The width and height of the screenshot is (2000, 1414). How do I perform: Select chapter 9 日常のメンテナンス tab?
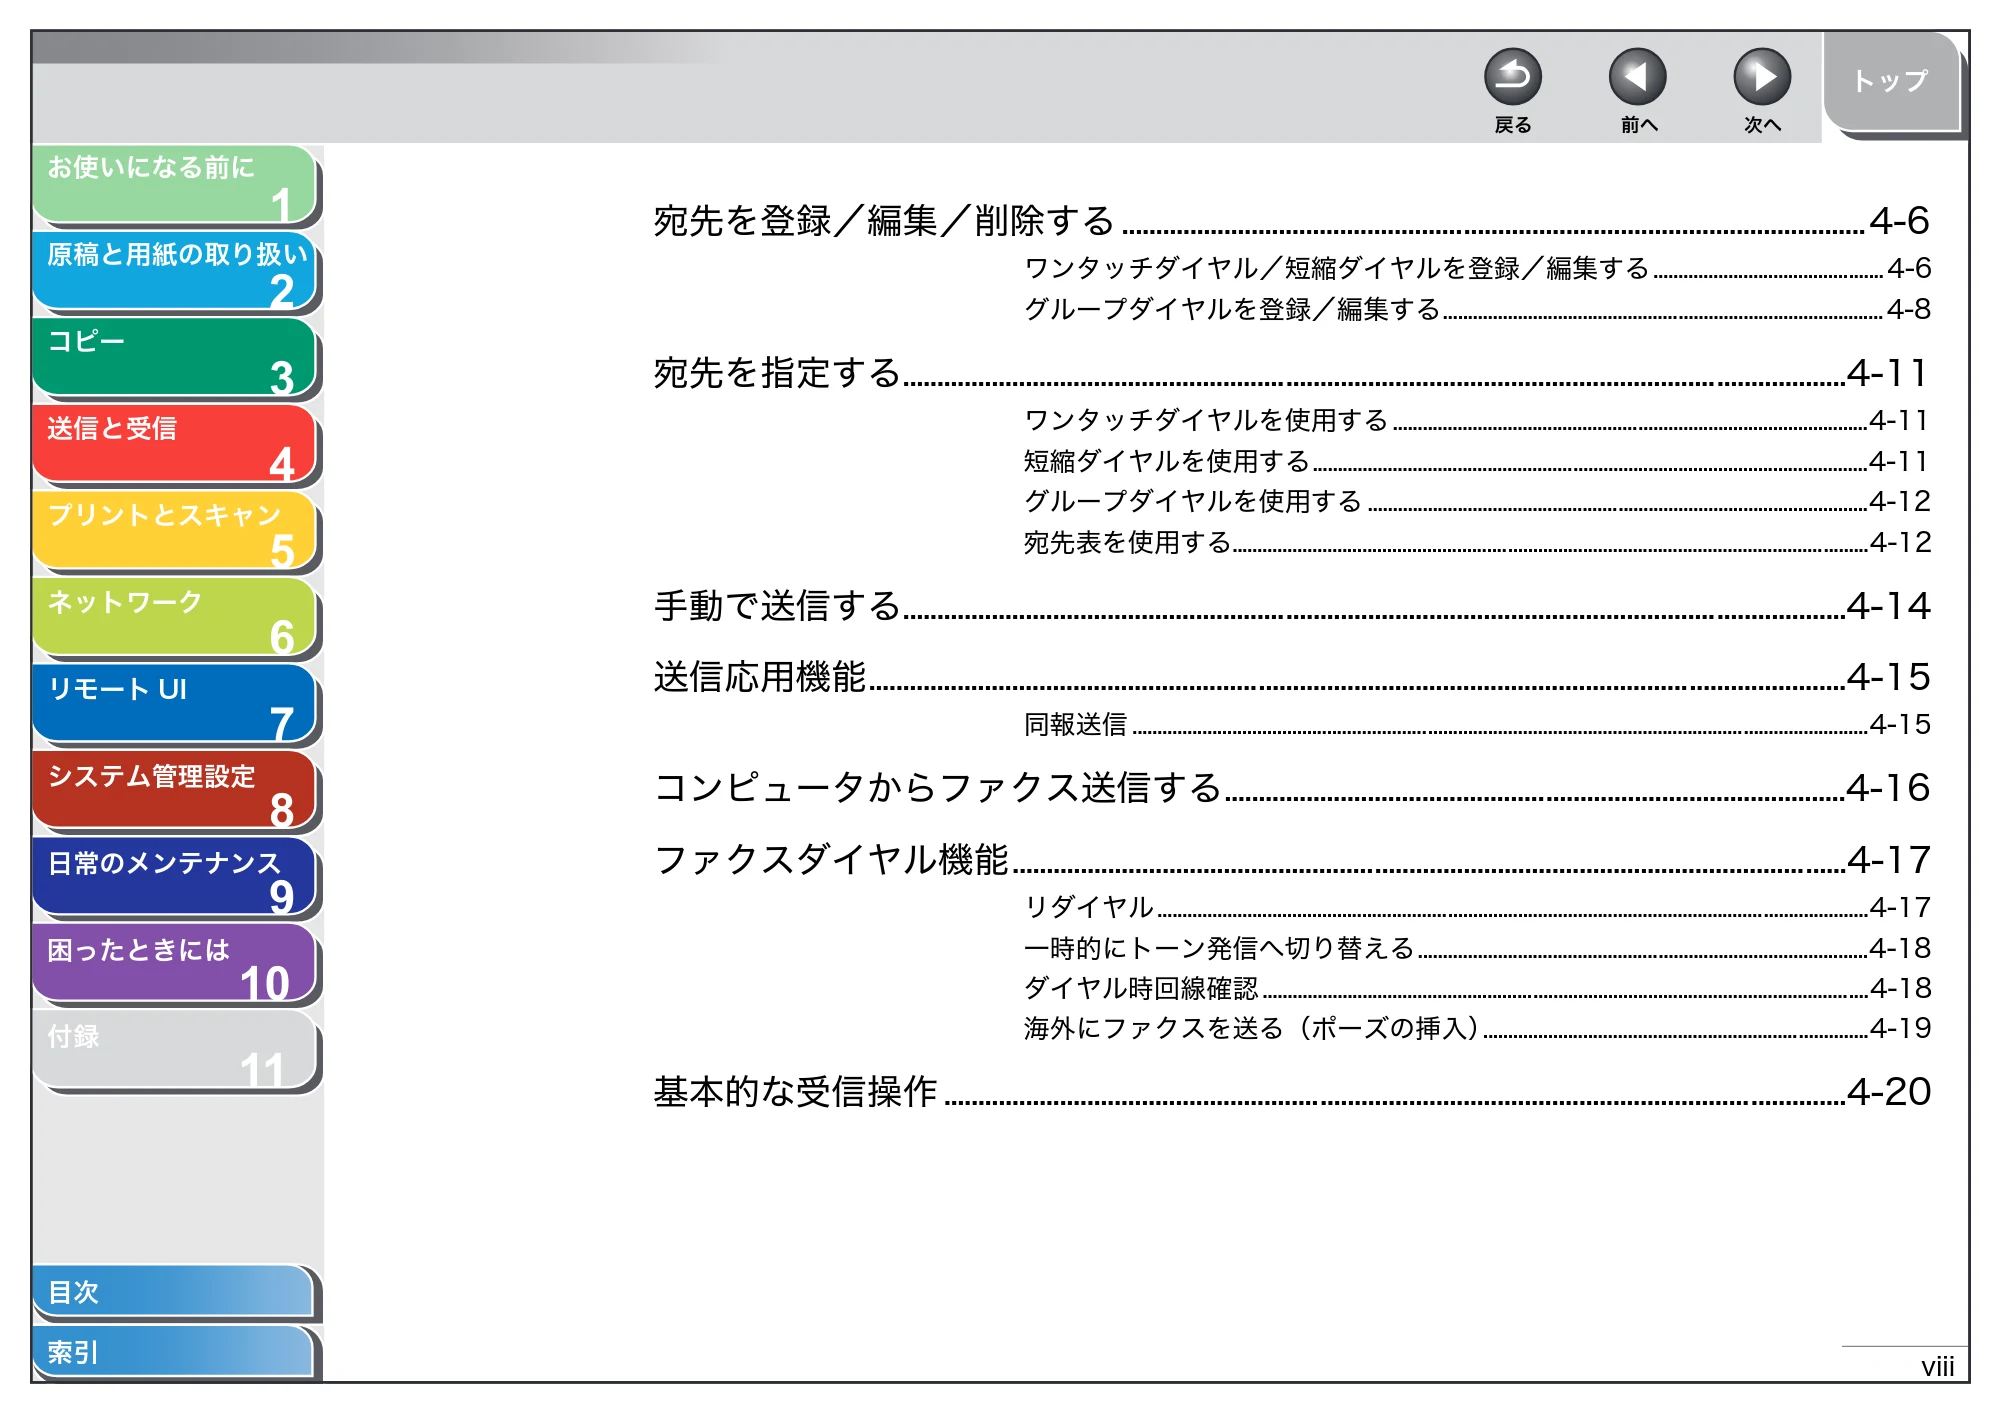pyautogui.click(x=175, y=878)
